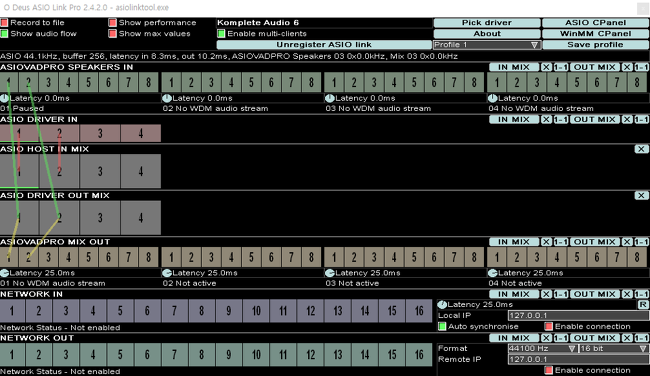This screenshot has height=376, width=650.
Task: Clear ASIOVADPRO Mix Out IN MIX routing (X)
Action: pyautogui.click(x=546, y=242)
